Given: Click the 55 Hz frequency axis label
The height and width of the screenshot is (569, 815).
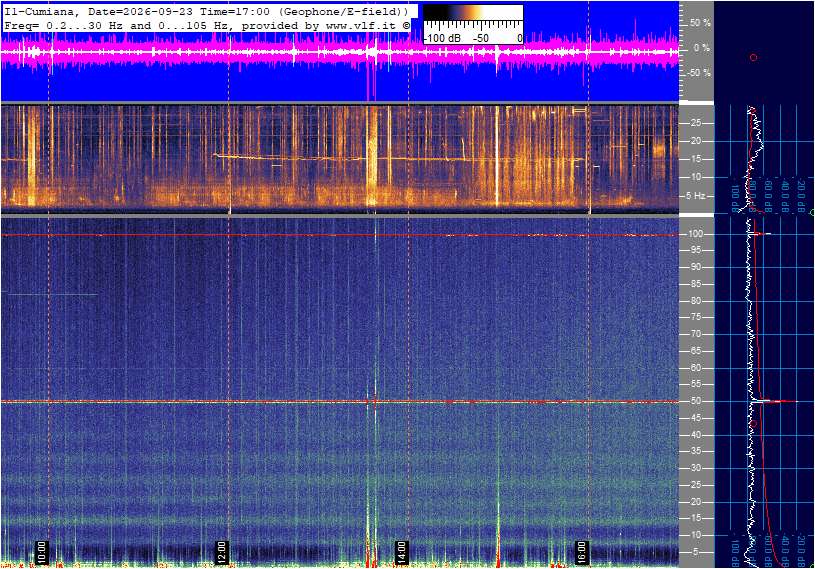Looking at the screenshot, I should pyautogui.click(x=695, y=384).
